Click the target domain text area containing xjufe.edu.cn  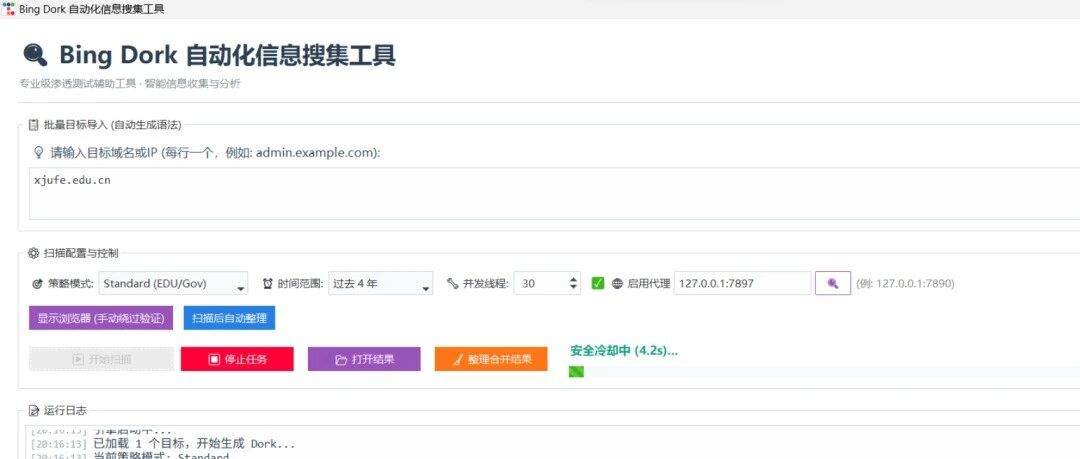[554, 193]
